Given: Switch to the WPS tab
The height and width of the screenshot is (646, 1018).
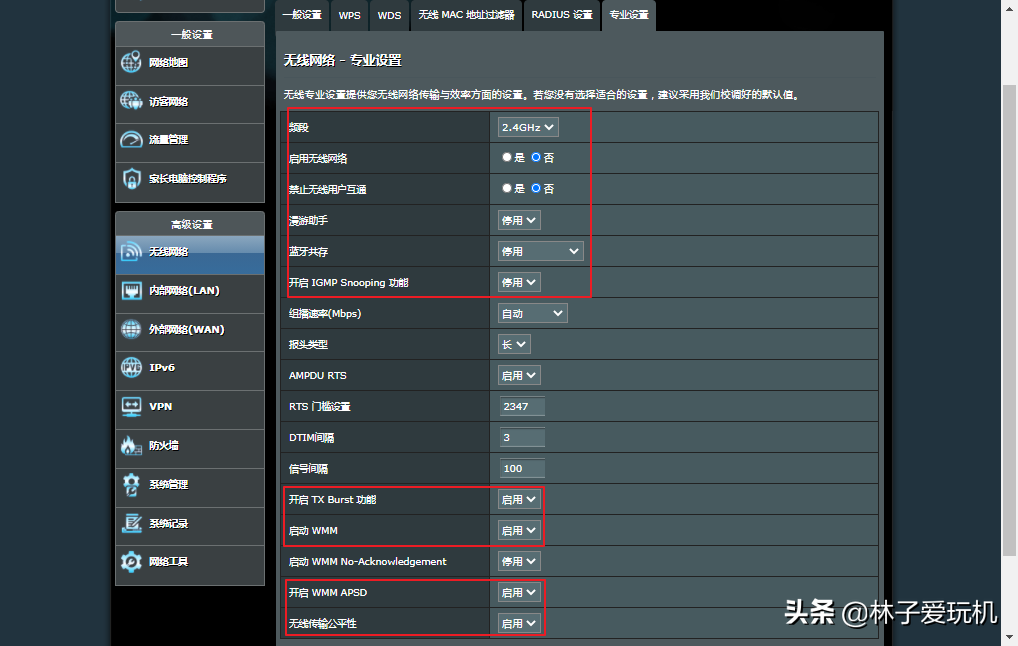Looking at the screenshot, I should (x=349, y=15).
